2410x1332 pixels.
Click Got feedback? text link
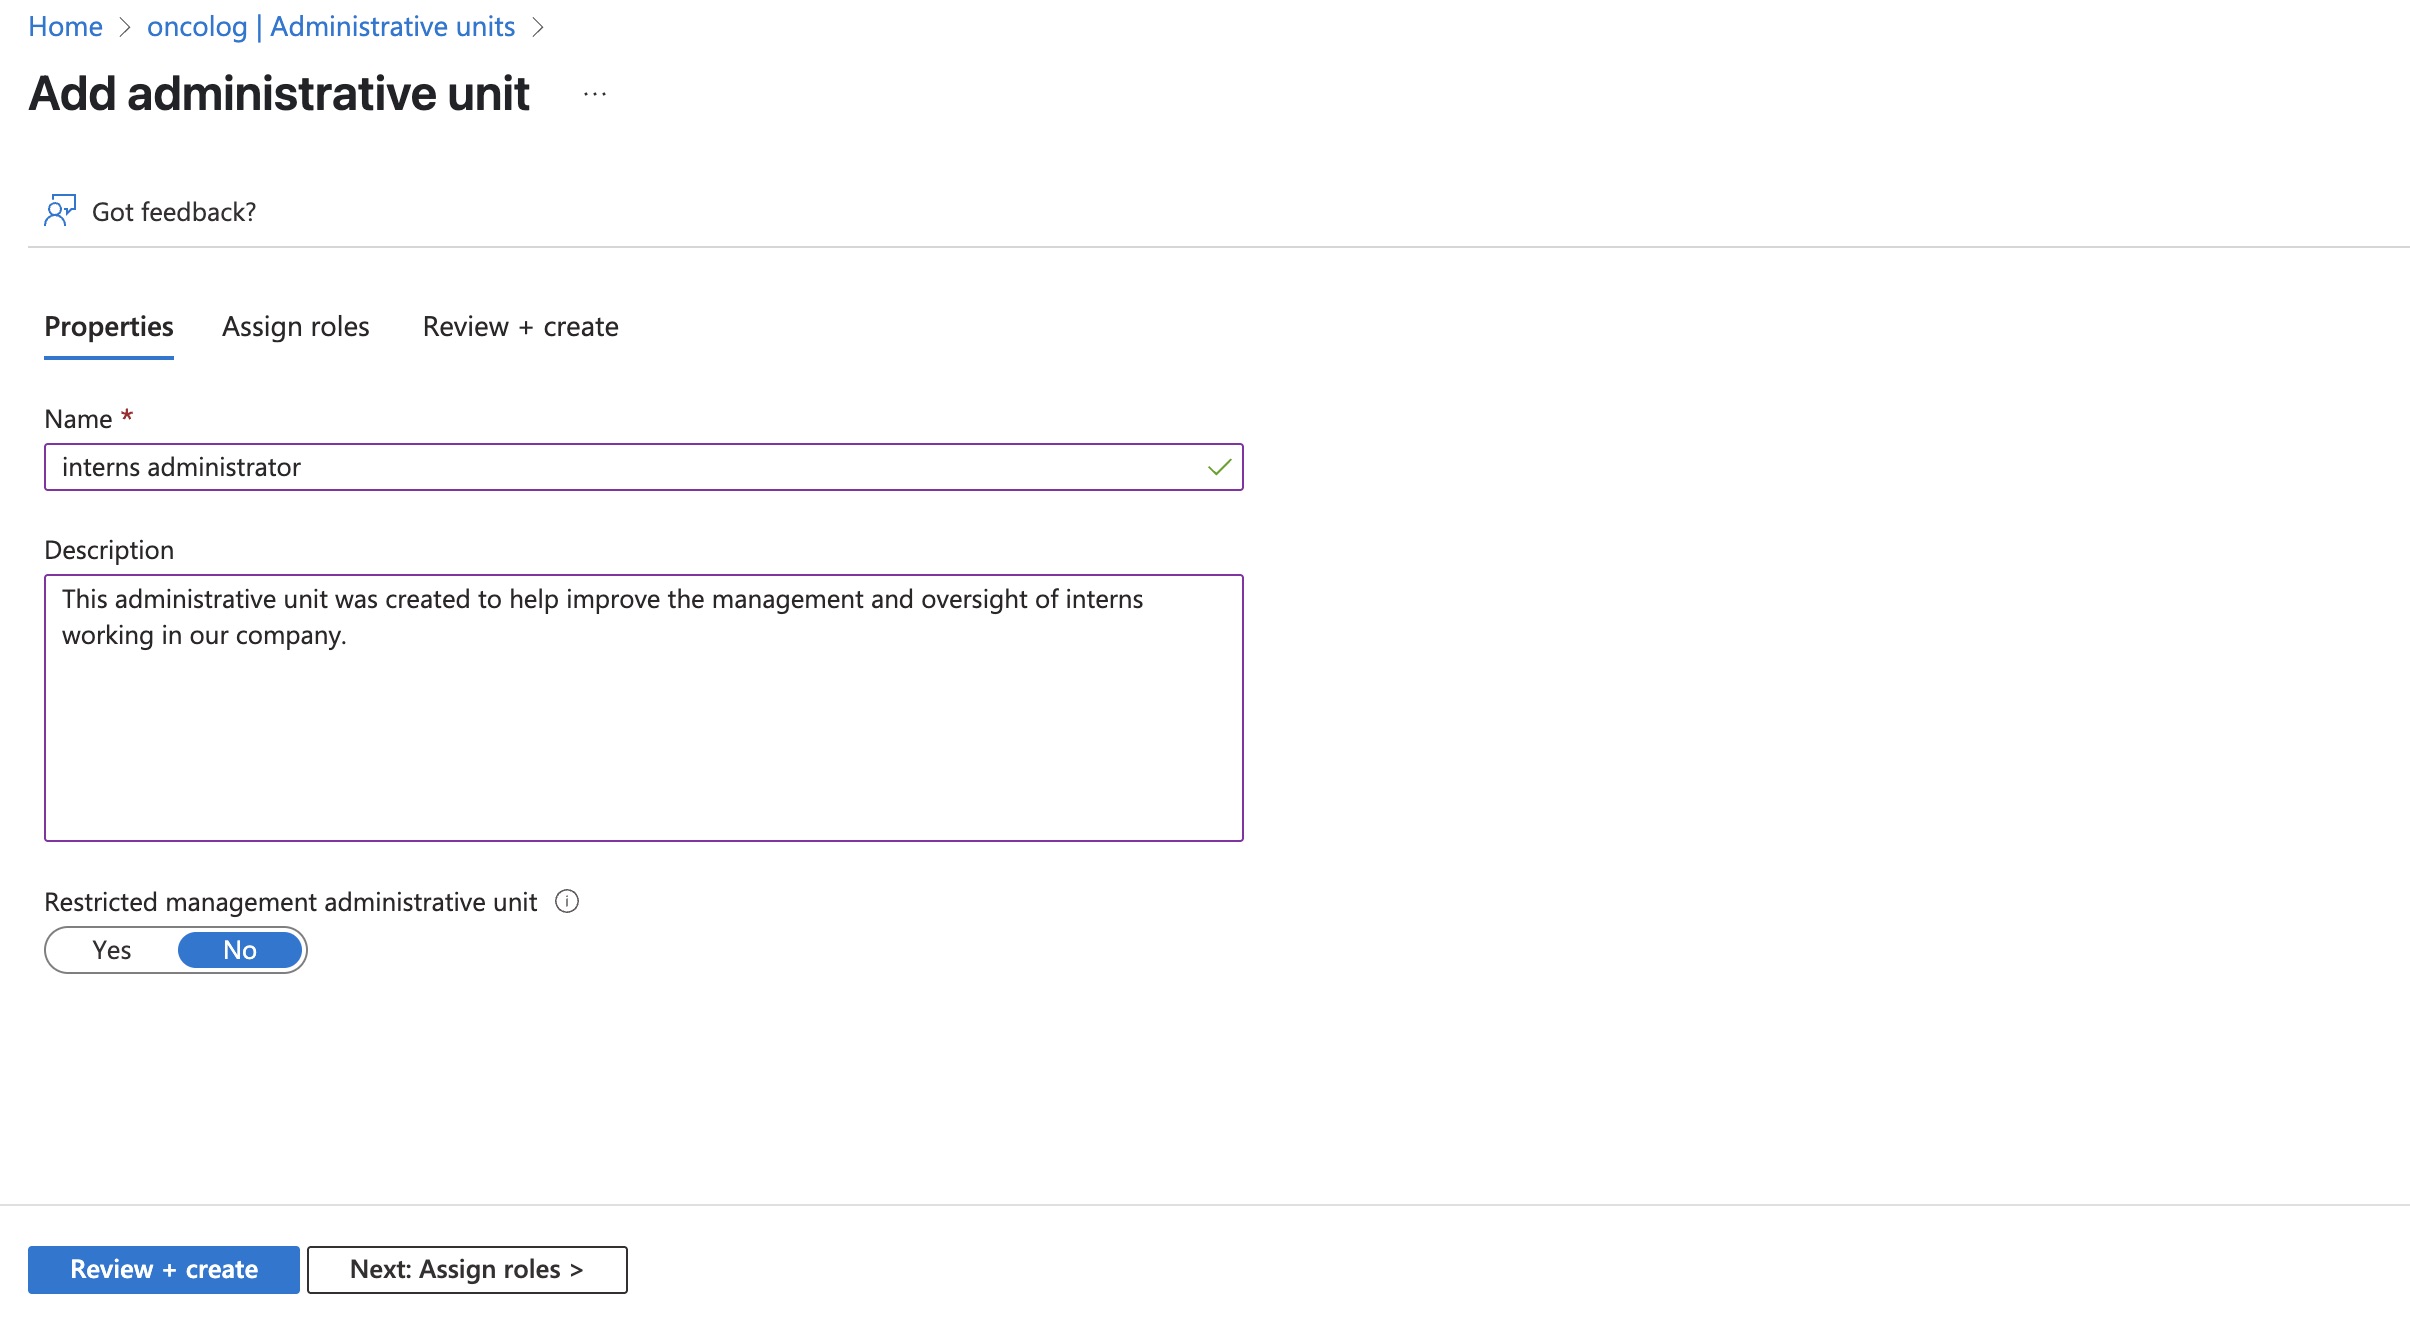(174, 212)
